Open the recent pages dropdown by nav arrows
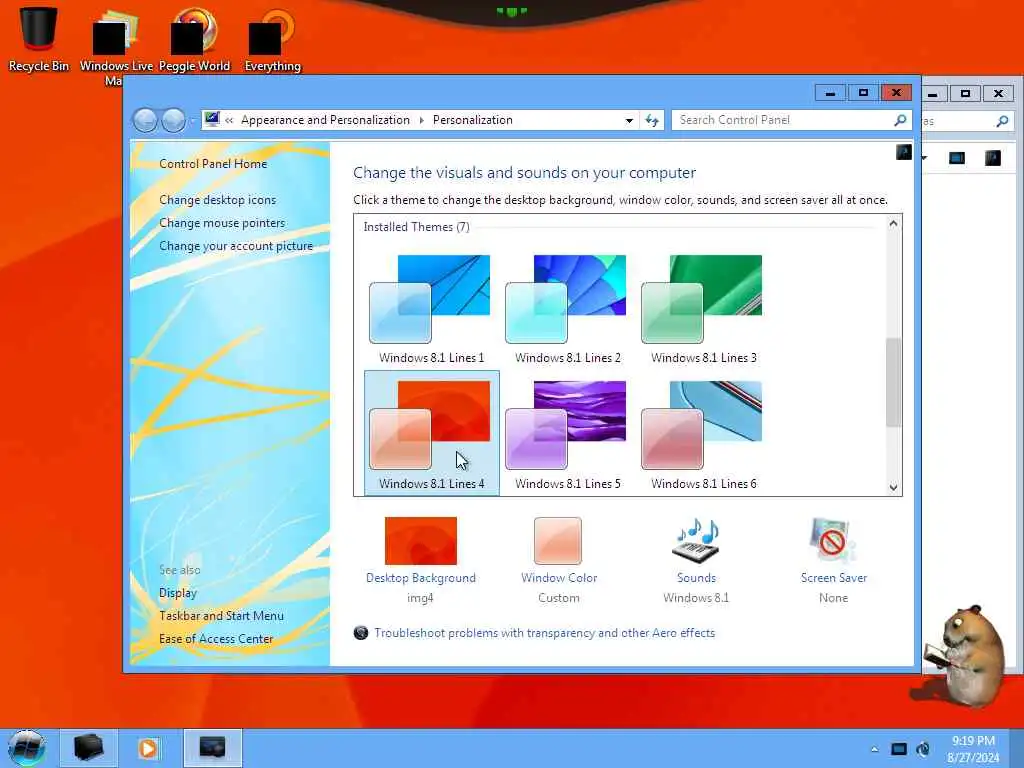Image resolution: width=1024 pixels, height=768 pixels. pyautogui.click(x=192, y=121)
